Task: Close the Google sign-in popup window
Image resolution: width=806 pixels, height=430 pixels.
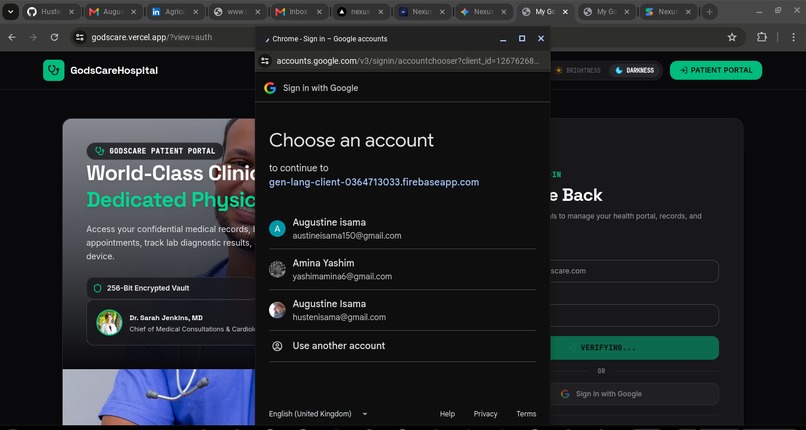Action: 541,39
